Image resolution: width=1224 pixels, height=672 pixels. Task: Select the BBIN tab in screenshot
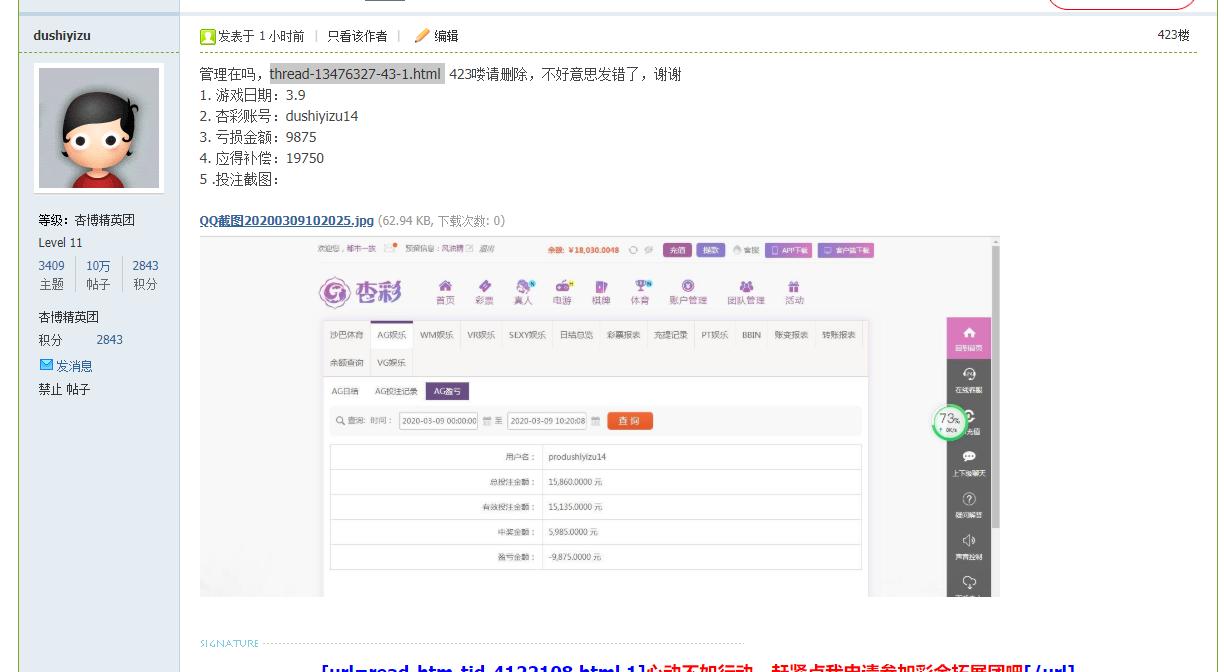click(751, 335)
